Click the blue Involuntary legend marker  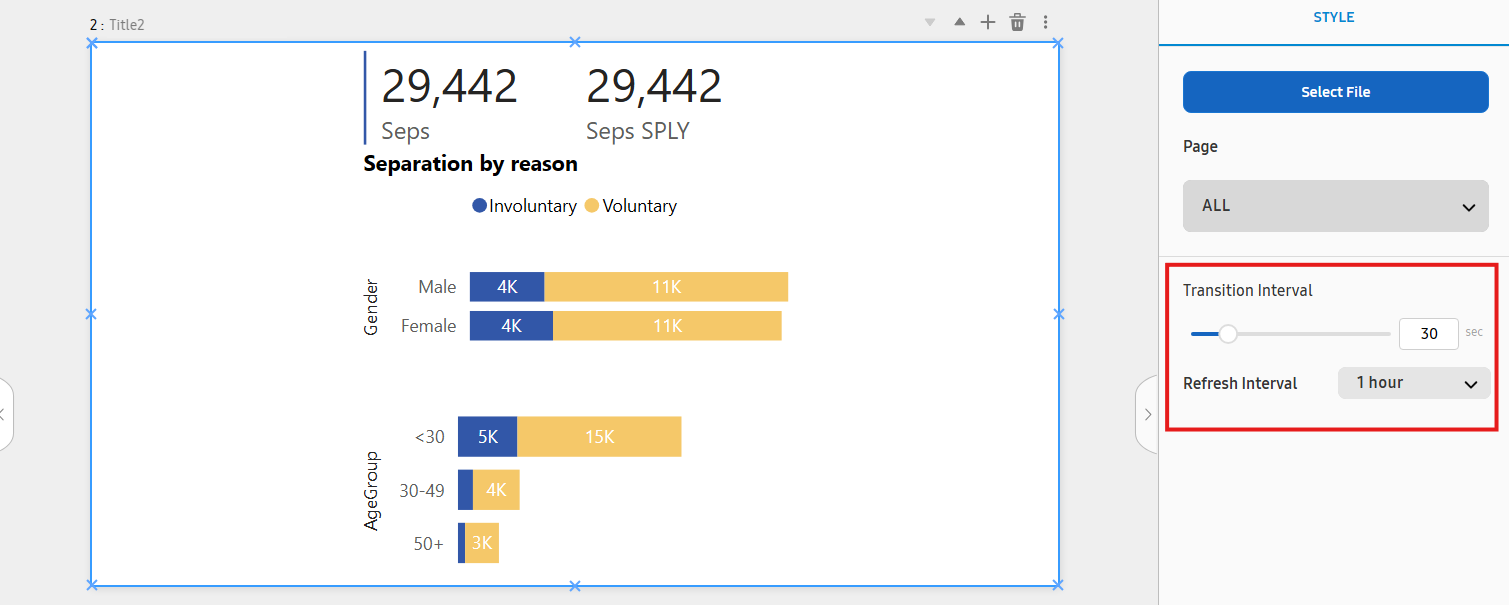(x=479, y=206)
